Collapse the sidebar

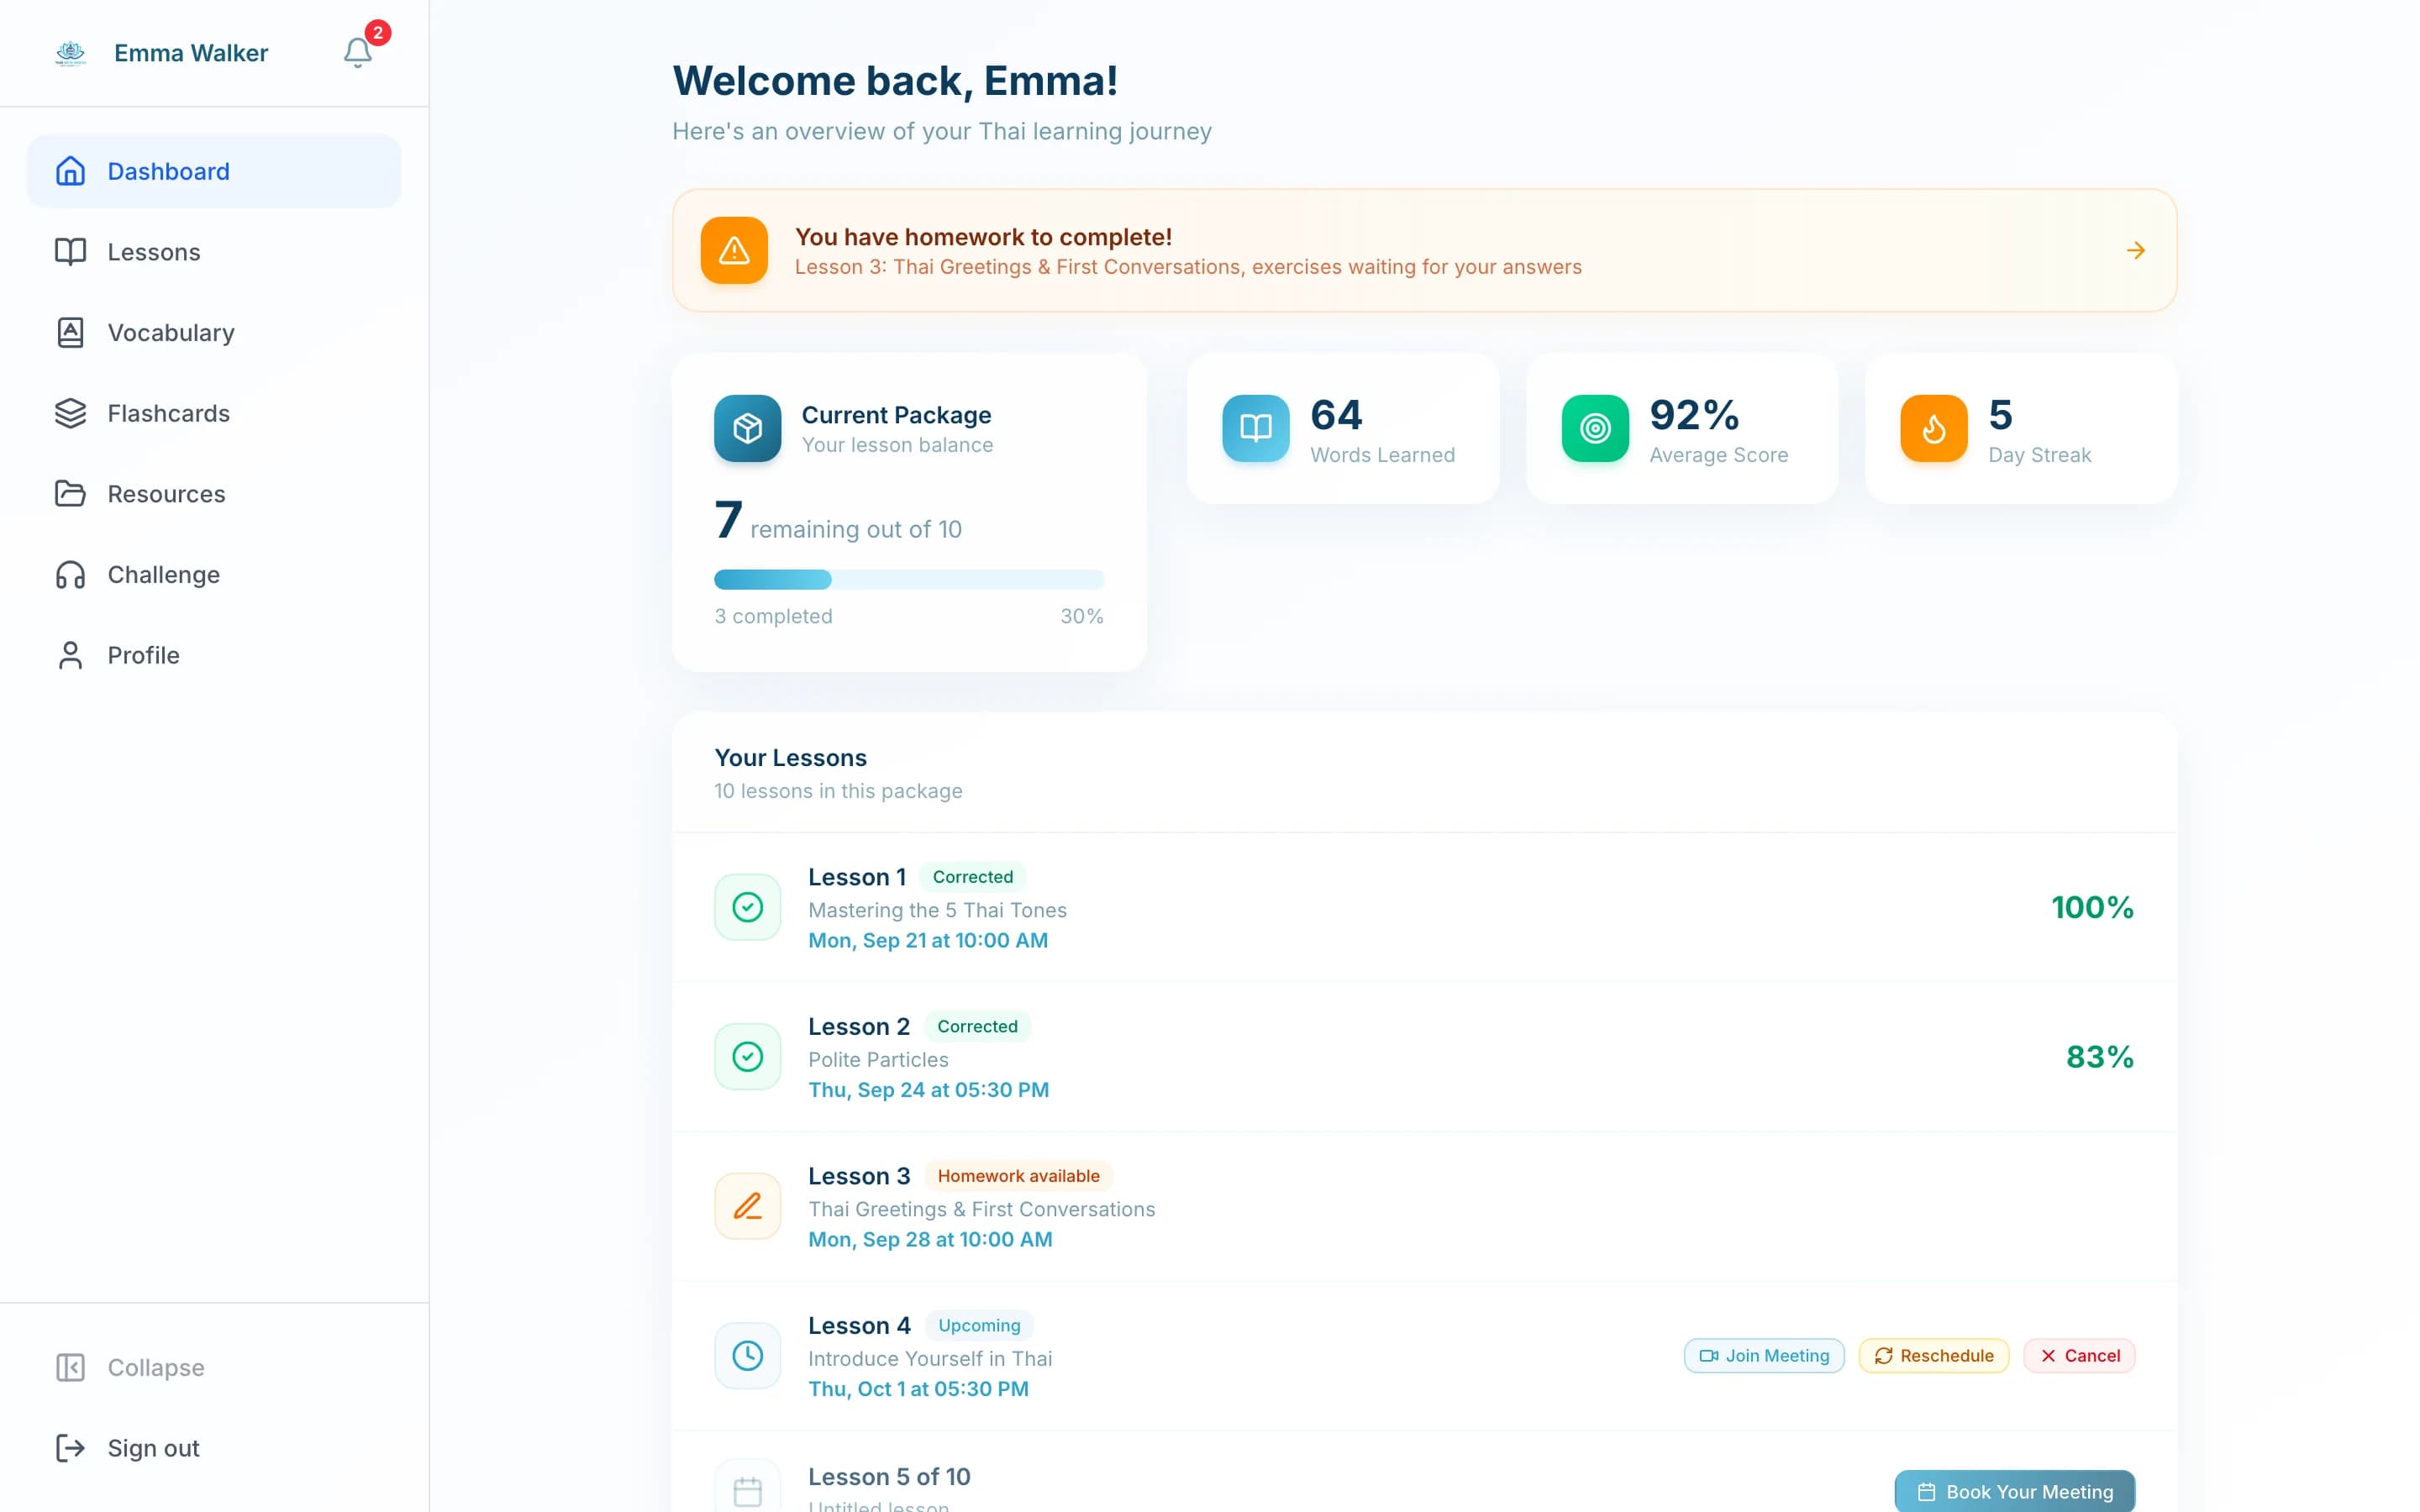click(x=214, y=1367)
